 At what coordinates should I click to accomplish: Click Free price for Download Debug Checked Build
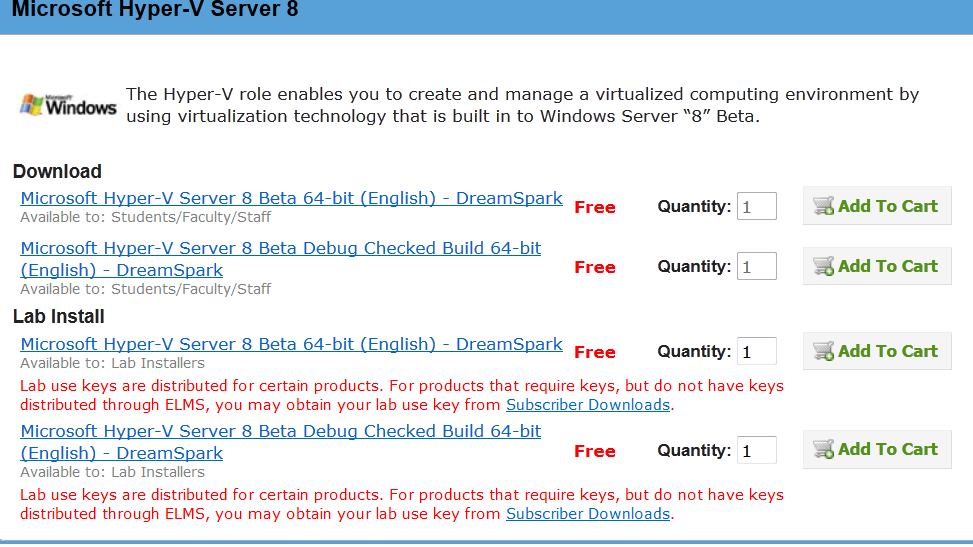coord(595,268)
